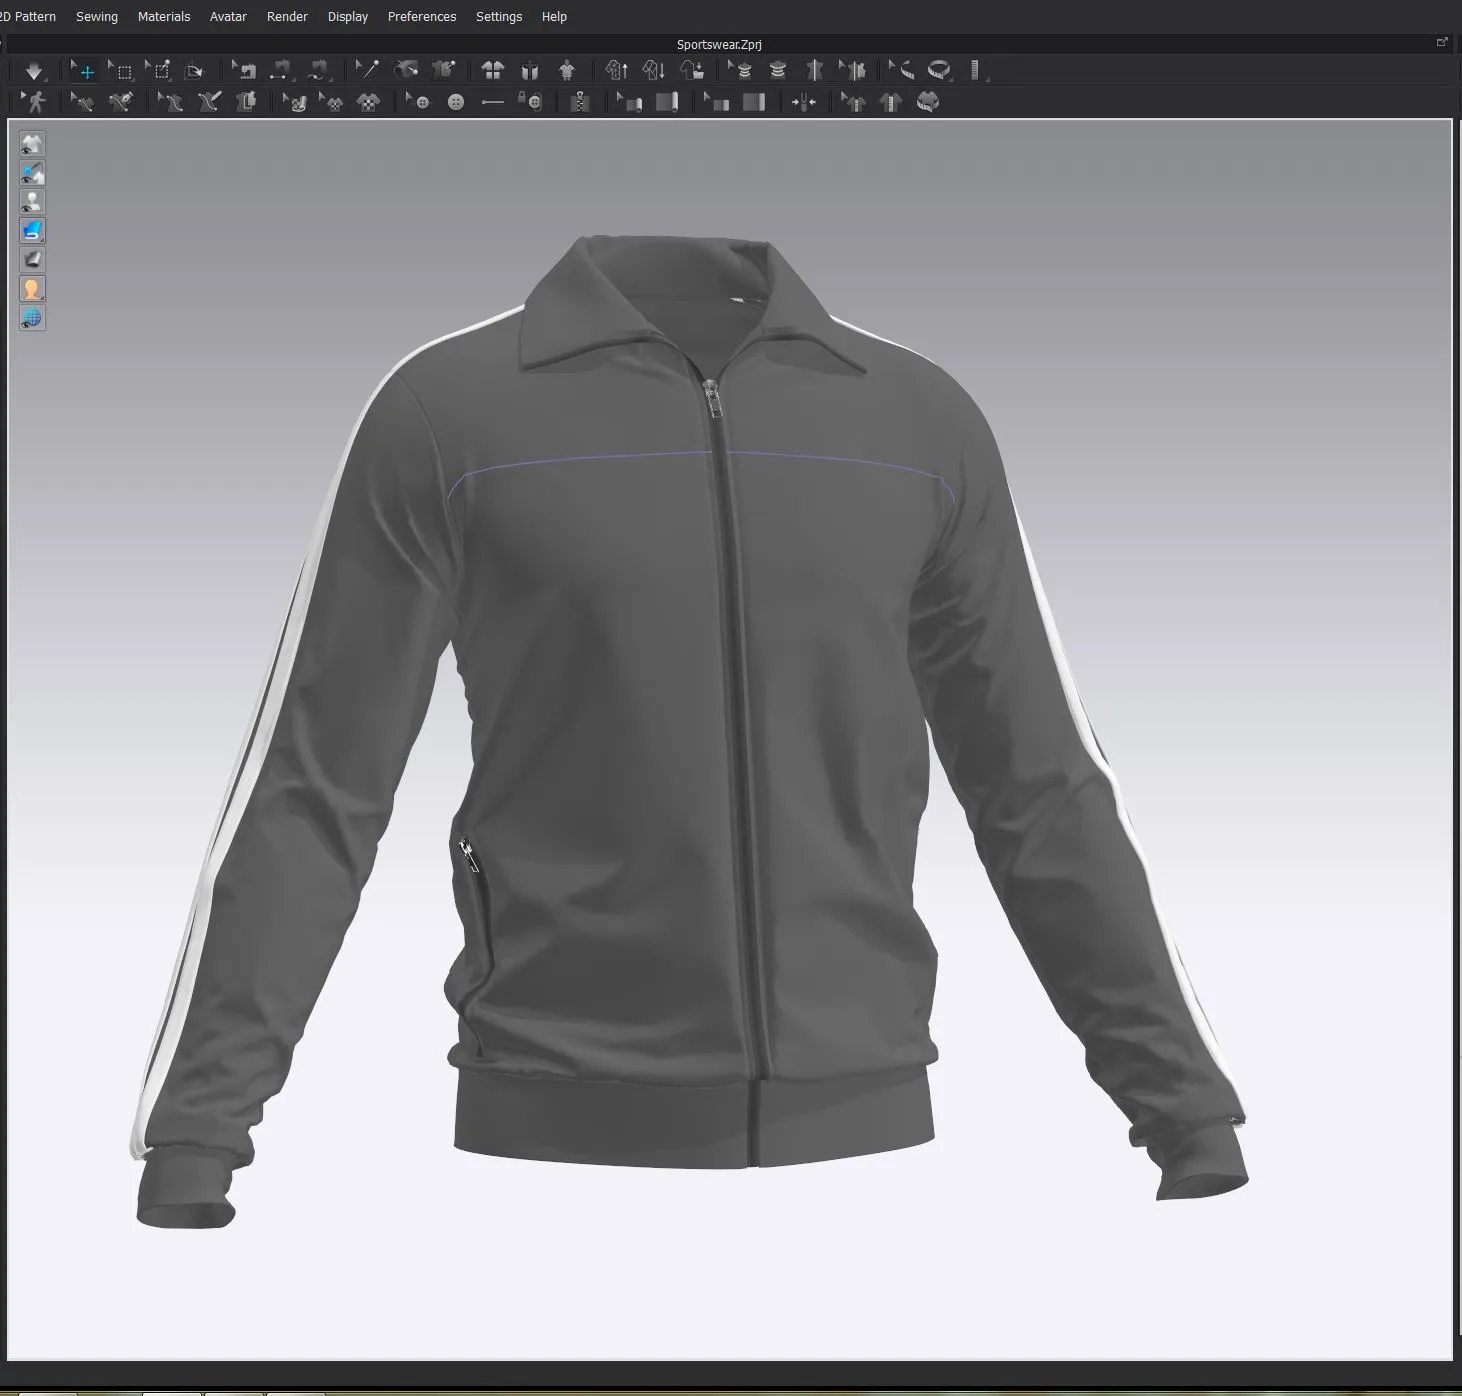The image size is (1462, 1396).
Task: Select the 3D Pen garment drawing tool
Action: pyautogui.click(x=121, y=102)
